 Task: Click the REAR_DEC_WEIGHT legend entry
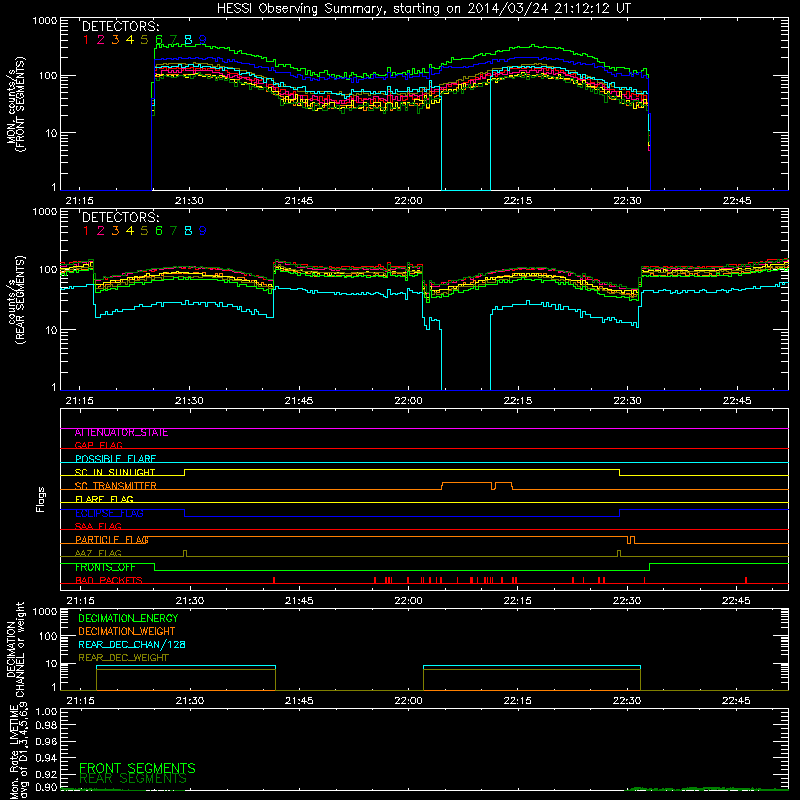[x=123, y=658]
